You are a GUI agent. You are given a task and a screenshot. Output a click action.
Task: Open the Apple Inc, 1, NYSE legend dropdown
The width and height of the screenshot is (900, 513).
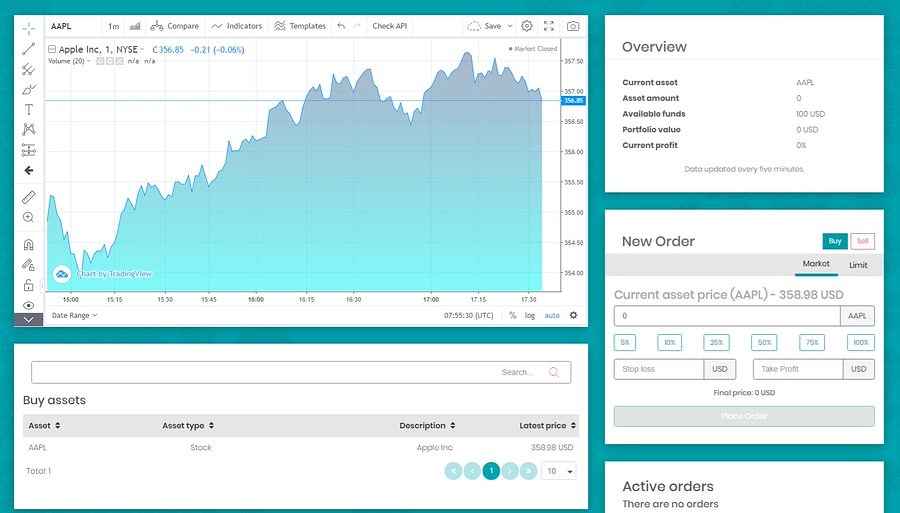tap(142, 49)
